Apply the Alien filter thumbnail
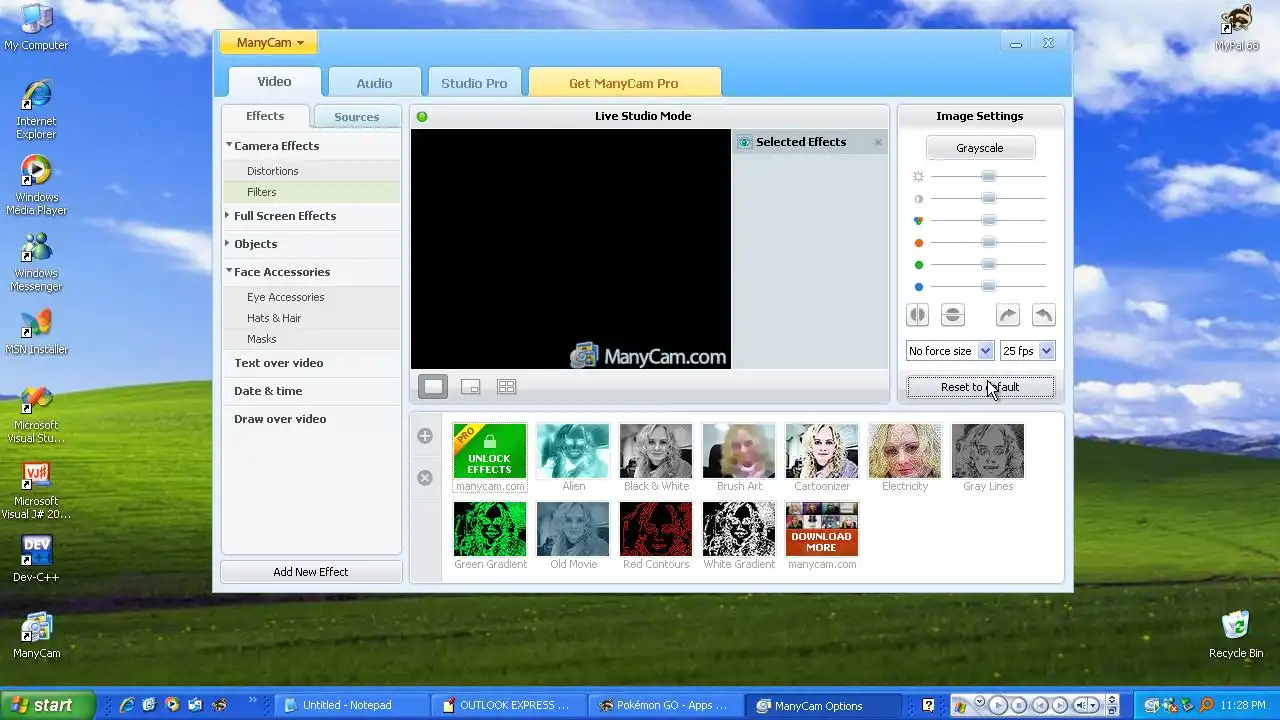This screenshot has width=1280, height=720. [x=573, y=451]
